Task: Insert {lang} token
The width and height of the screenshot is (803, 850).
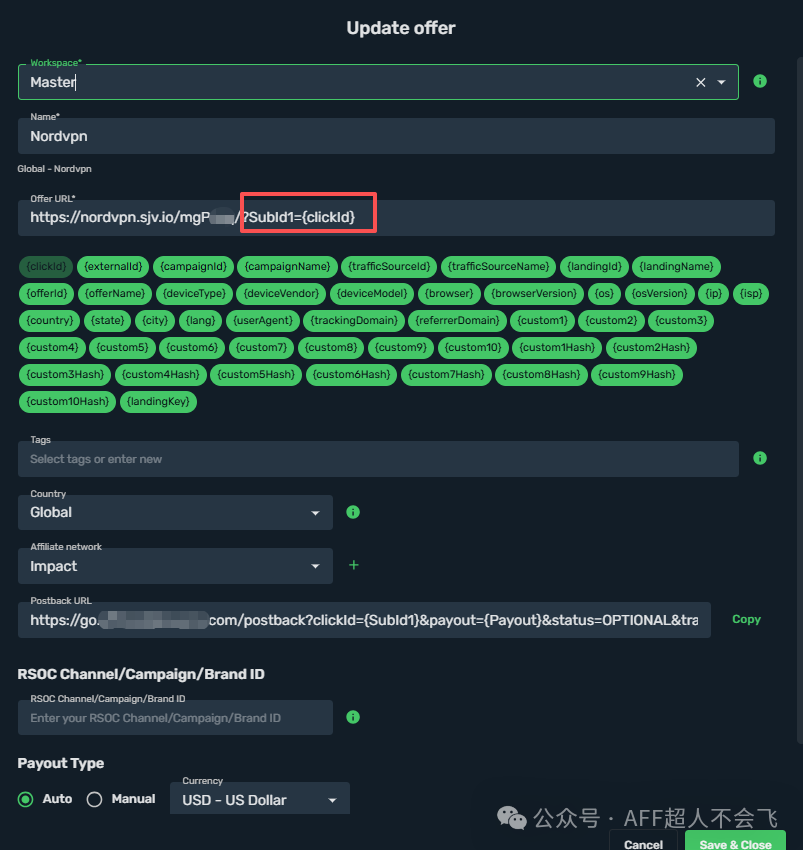Action: coord(200,321)
